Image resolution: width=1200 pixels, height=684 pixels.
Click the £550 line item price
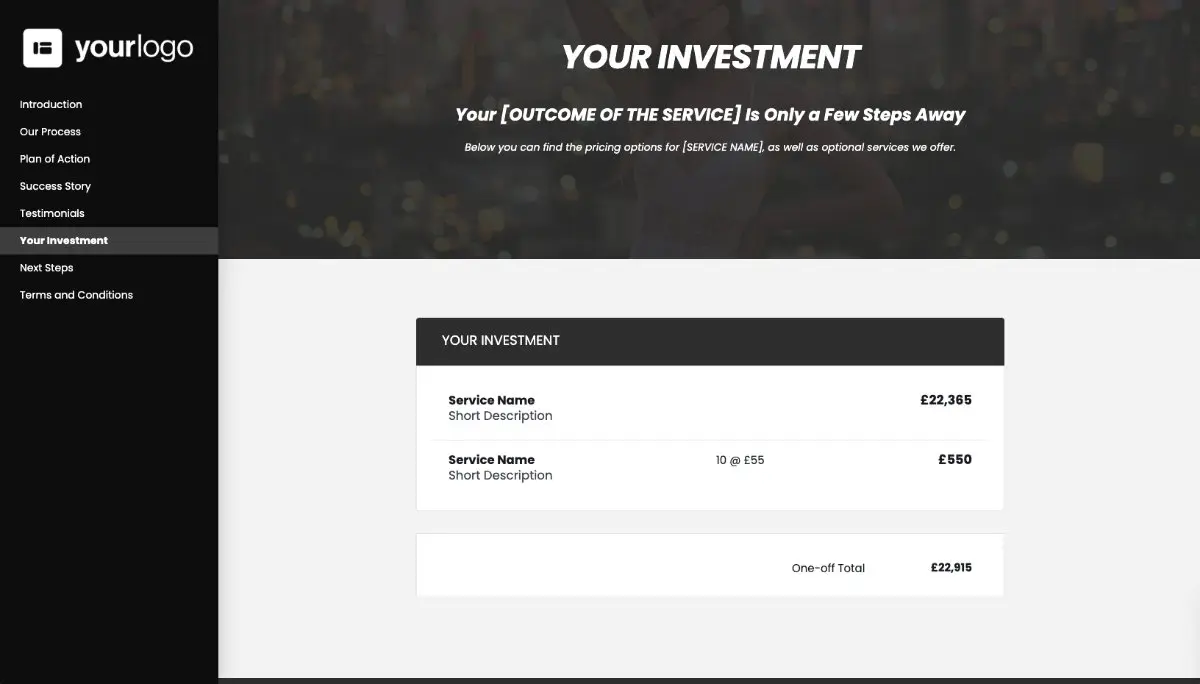[954, 459]
